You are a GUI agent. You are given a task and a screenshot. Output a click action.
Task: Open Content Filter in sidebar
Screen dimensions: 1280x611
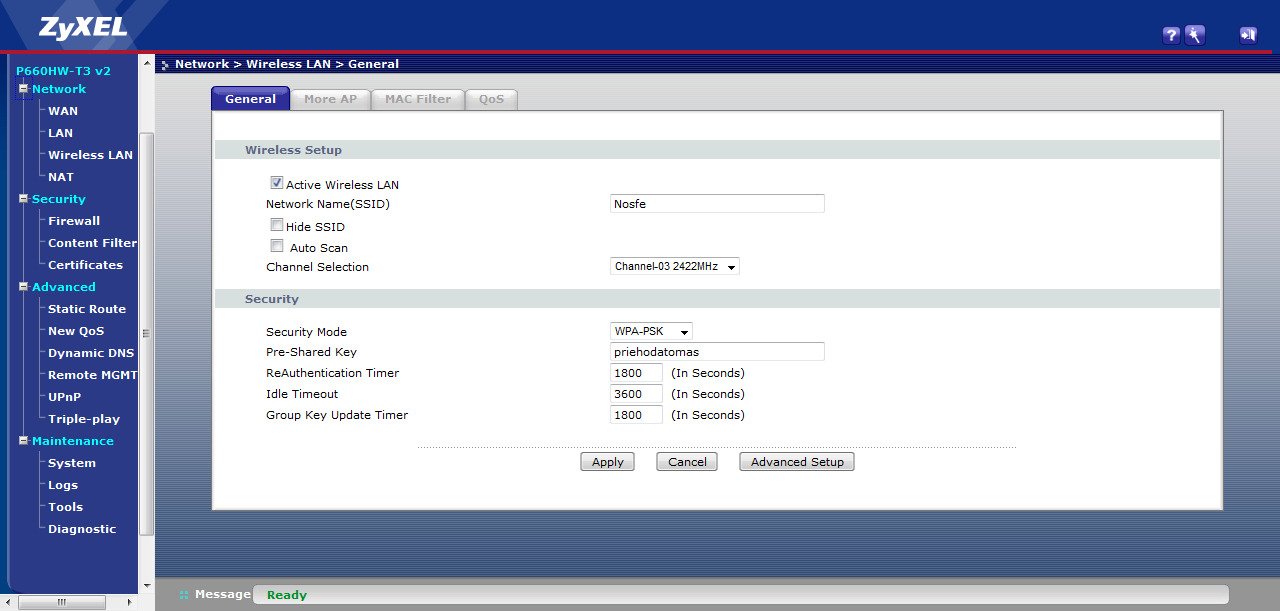point(92,243)
